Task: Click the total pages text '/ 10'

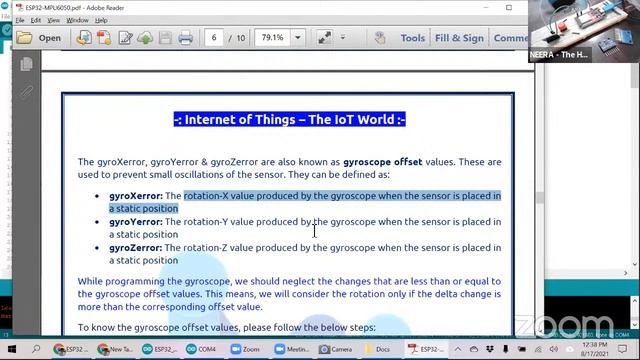Action: click(x=237, y=38)
